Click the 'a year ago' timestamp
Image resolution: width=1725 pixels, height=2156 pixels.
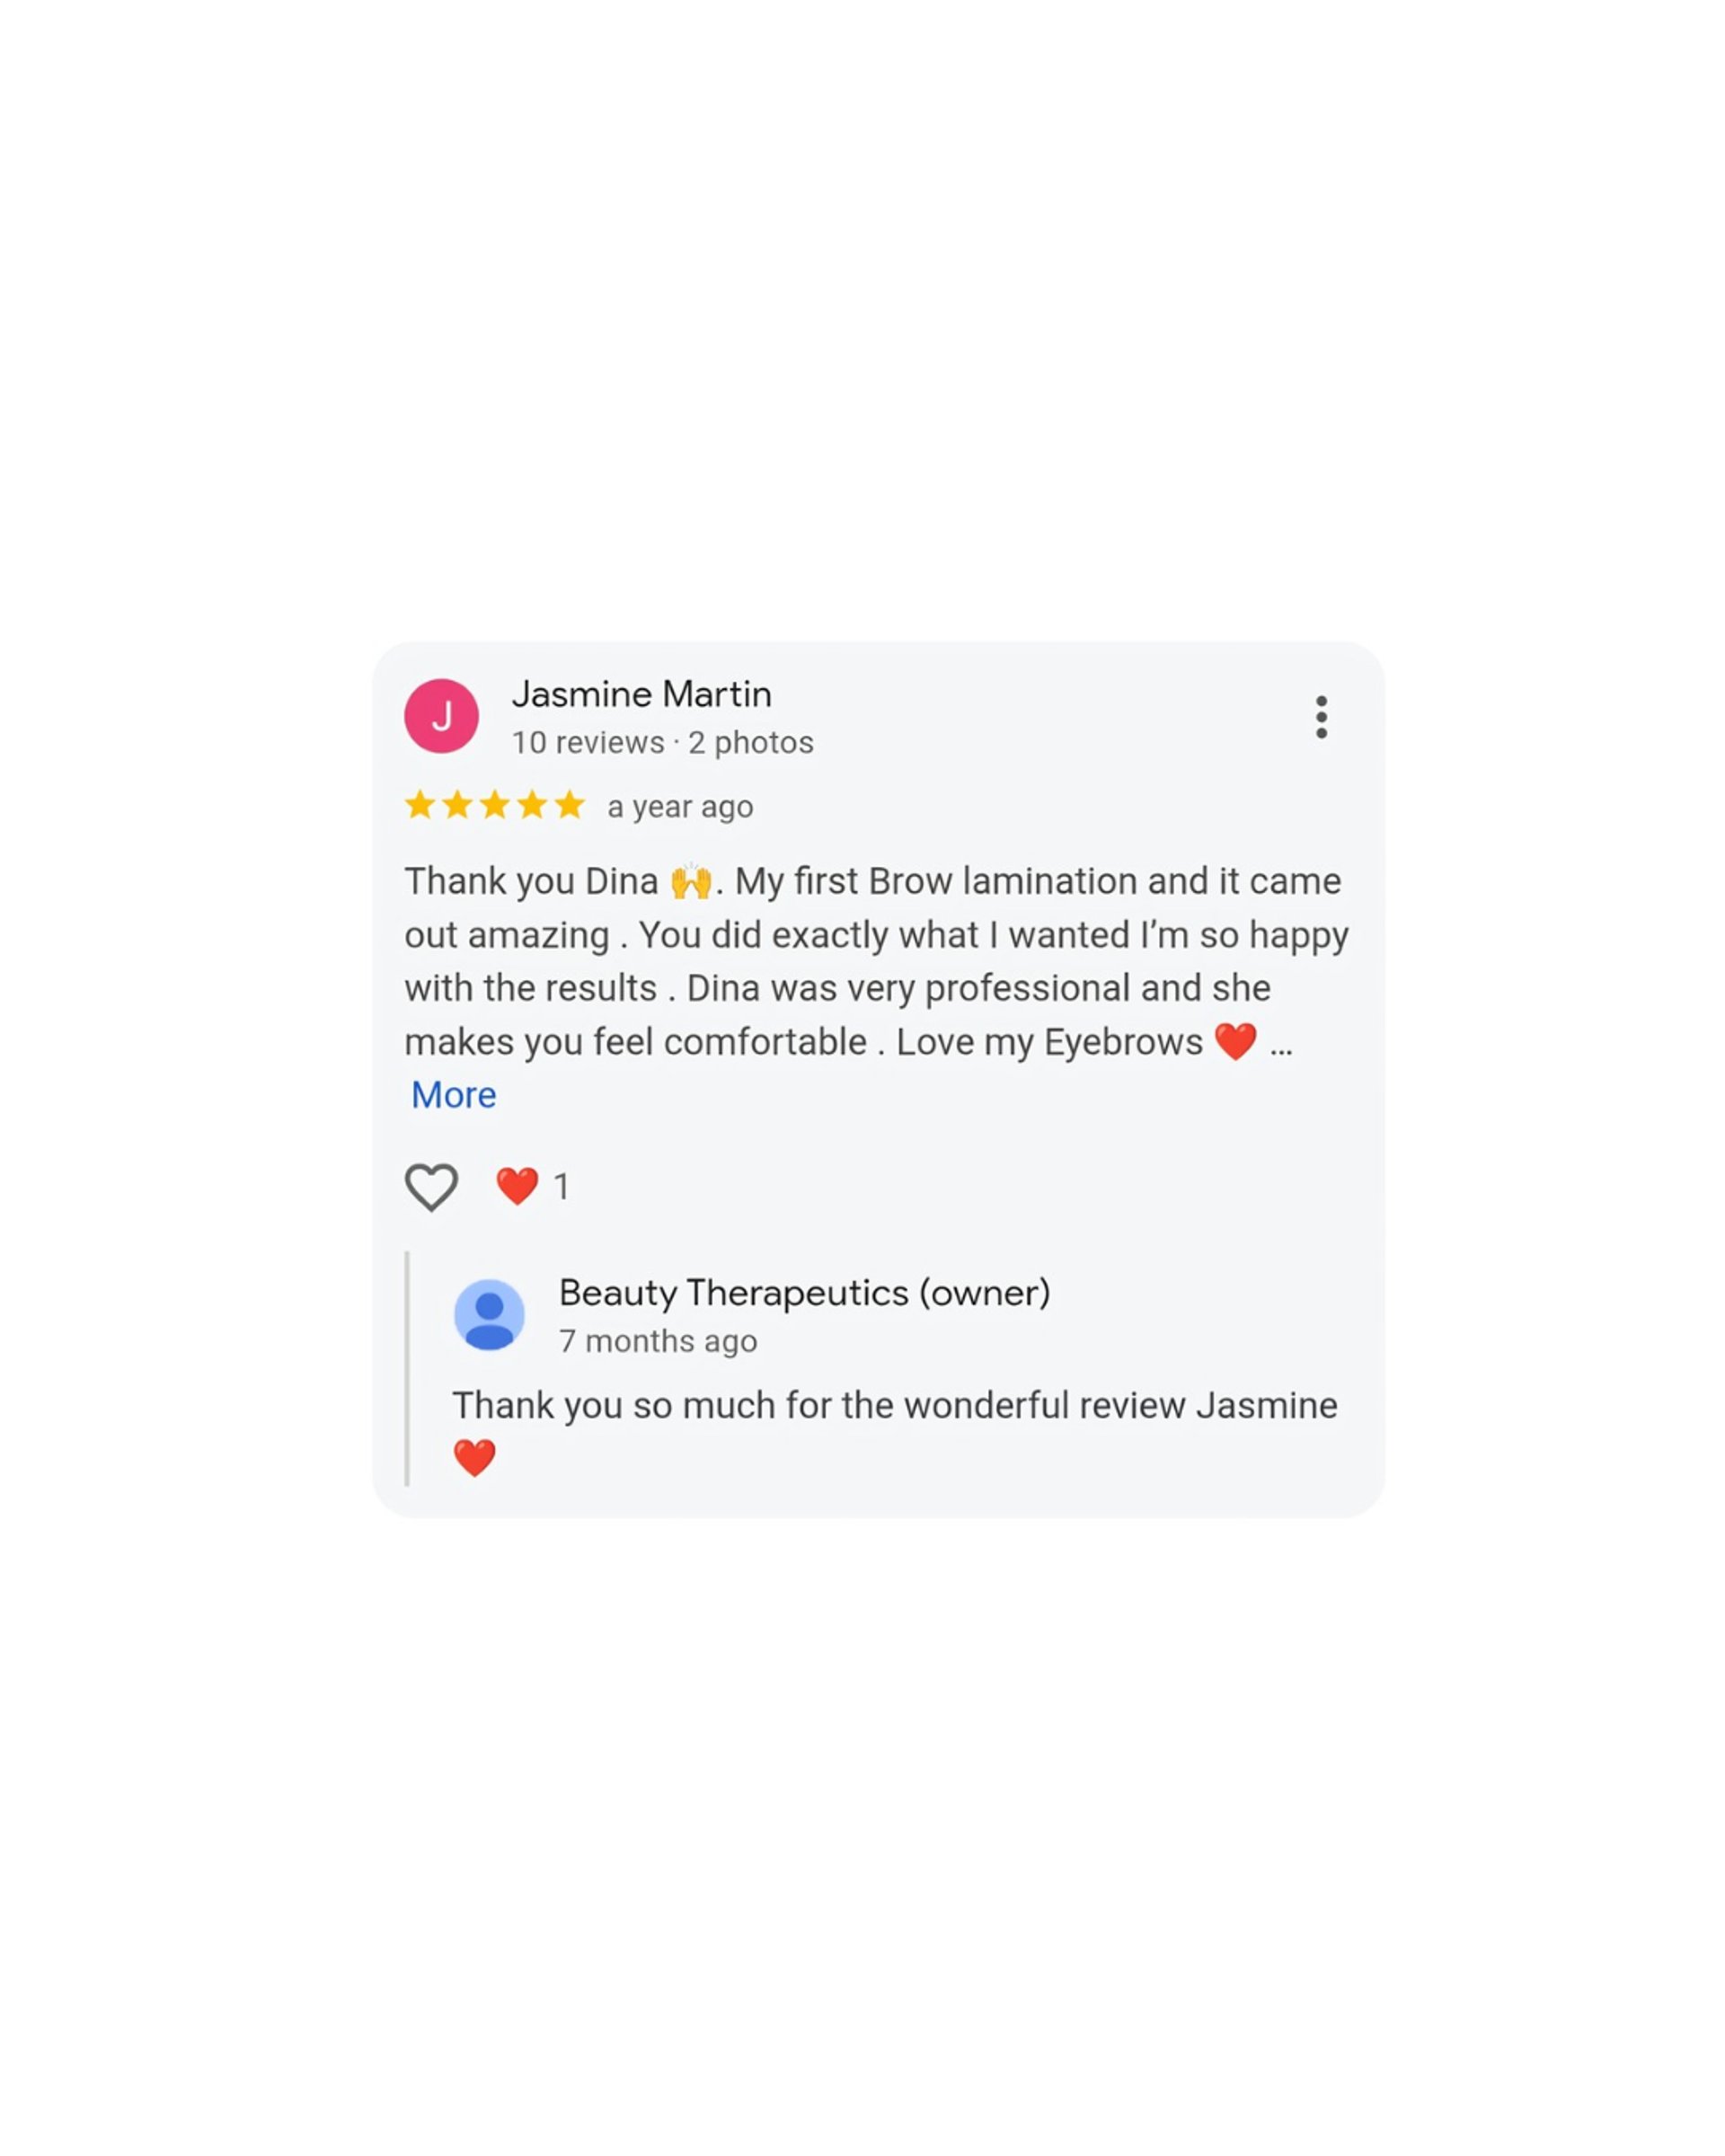coord(680,807)
